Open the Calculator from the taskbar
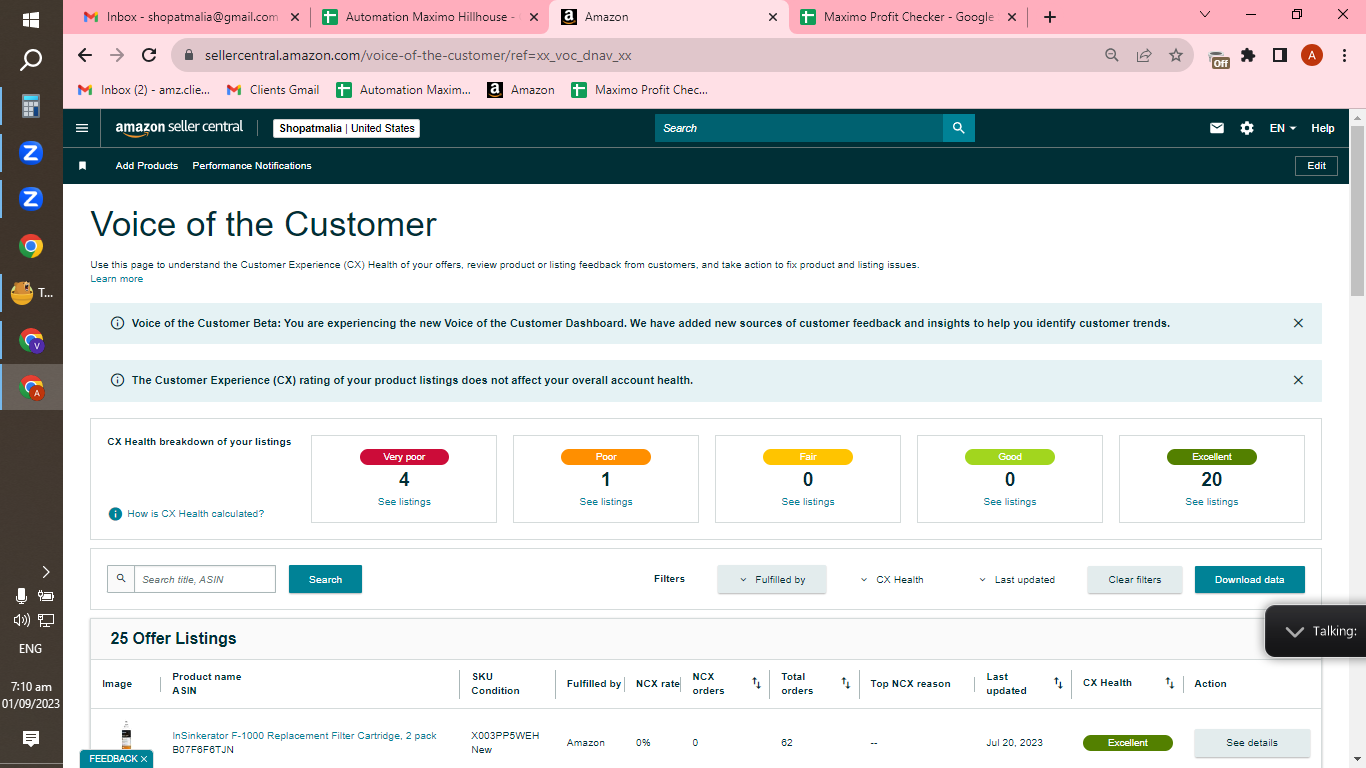The image size is (1366, 768). coord(31,106)
